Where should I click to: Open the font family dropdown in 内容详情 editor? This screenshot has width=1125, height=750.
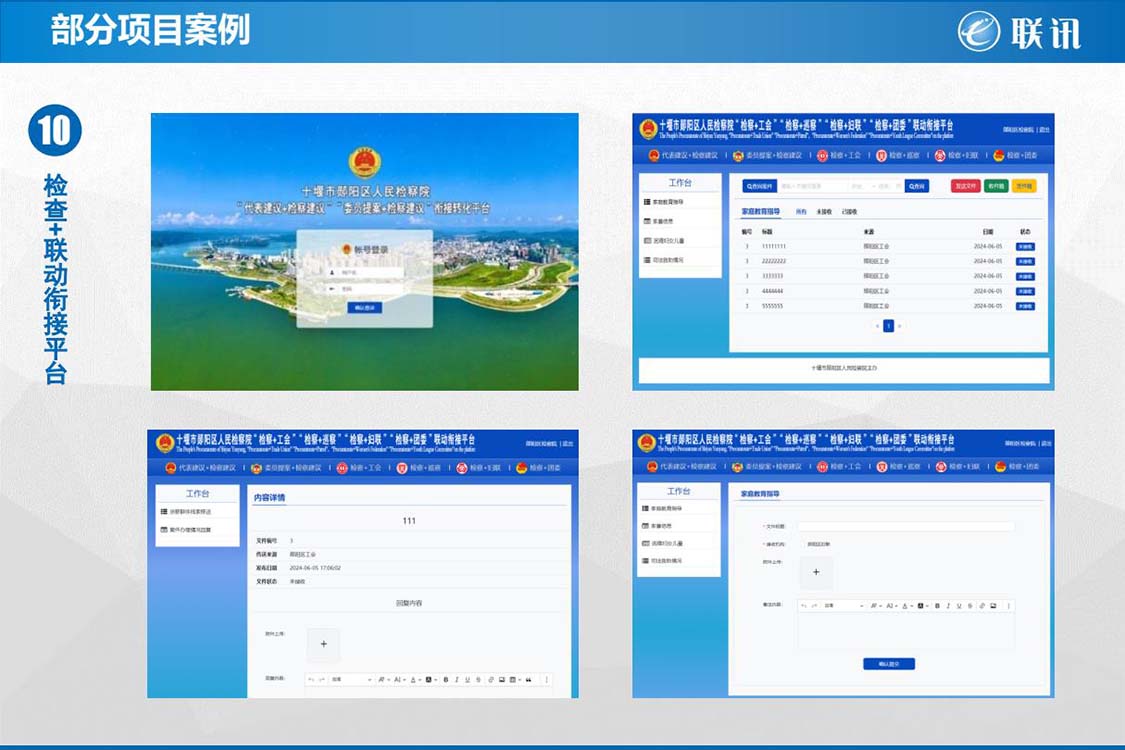pos(384,680)
